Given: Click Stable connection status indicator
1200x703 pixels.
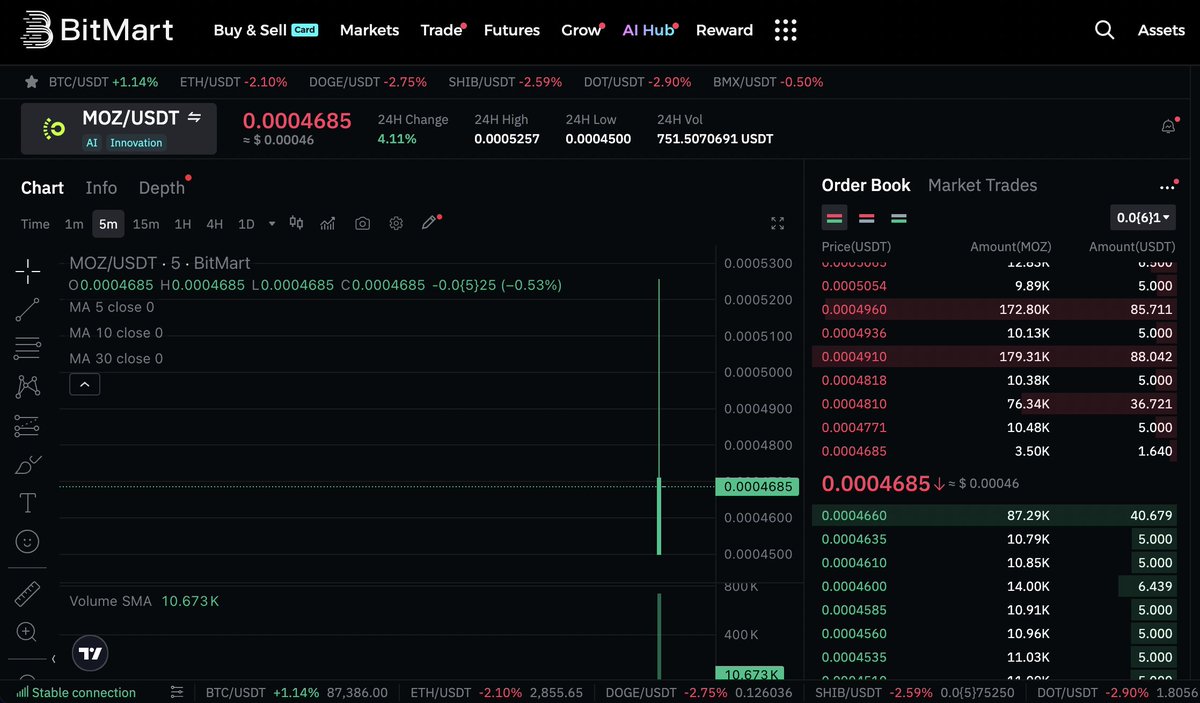Looking at the screenshot, I should tap(76, 692).
